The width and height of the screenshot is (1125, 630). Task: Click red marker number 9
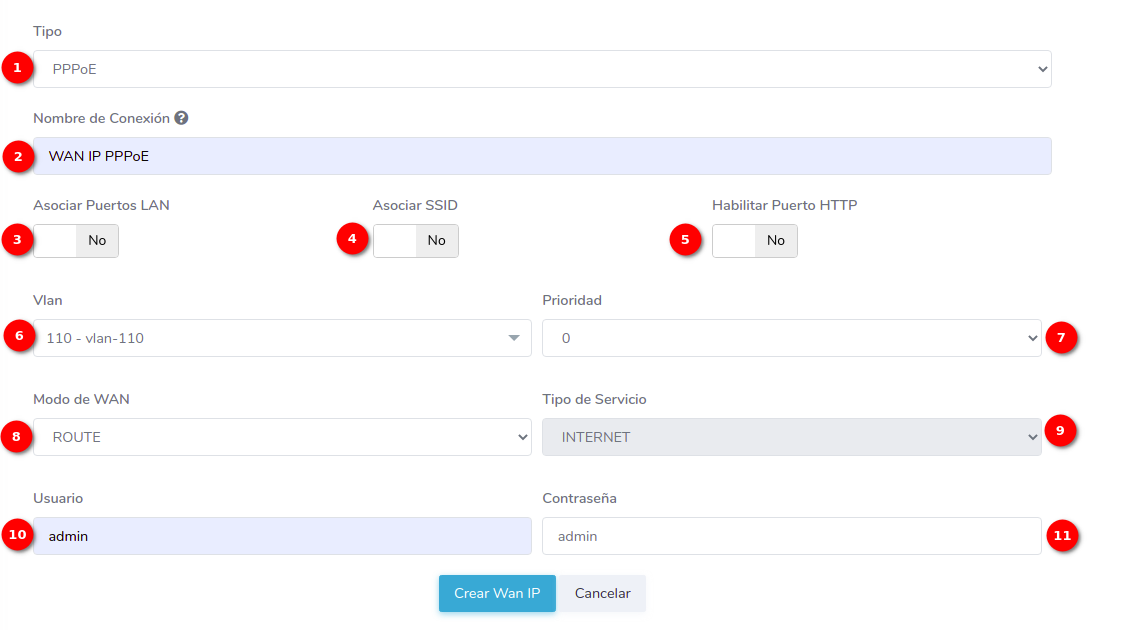pyautogui.click(x=1059, y=430)
